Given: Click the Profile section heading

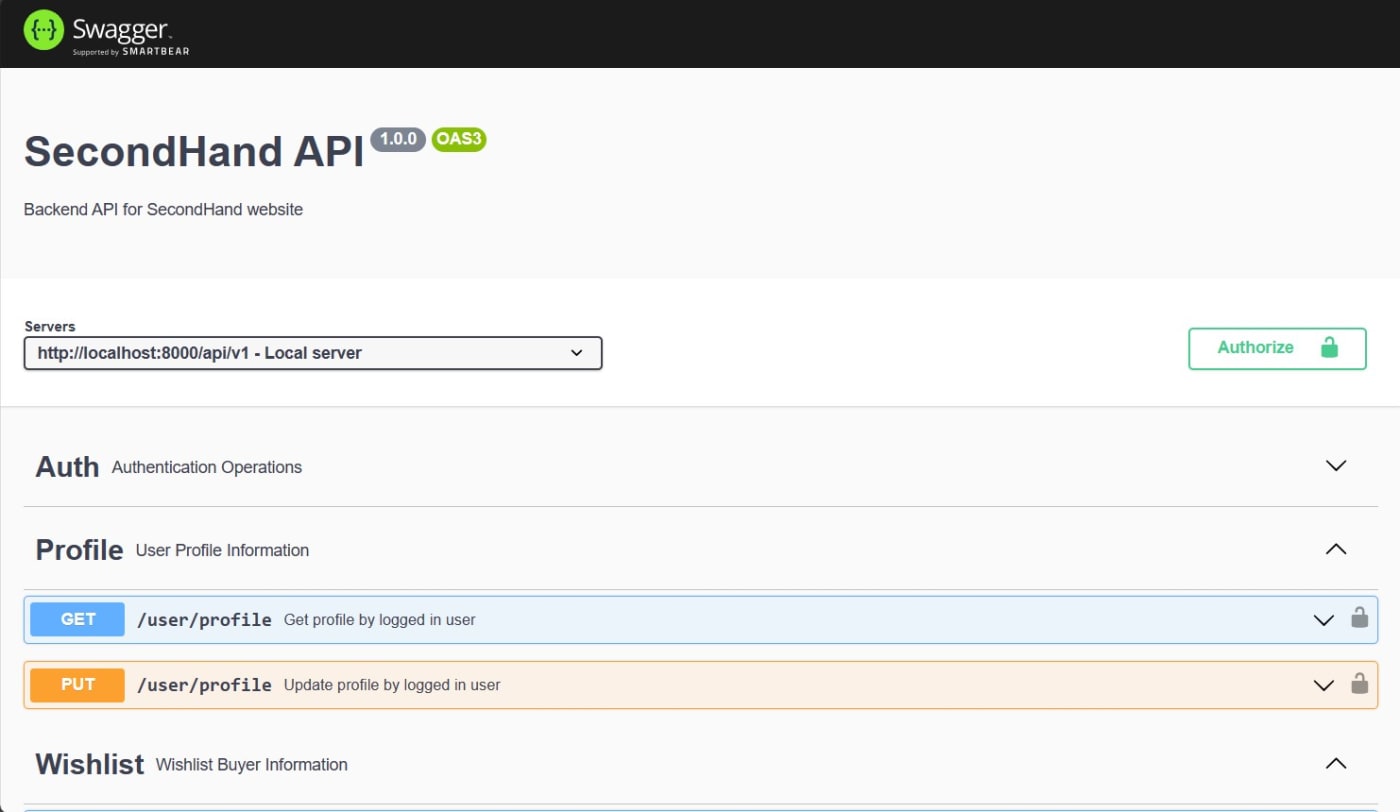Looking at the screenshot, I should (79, 550).
